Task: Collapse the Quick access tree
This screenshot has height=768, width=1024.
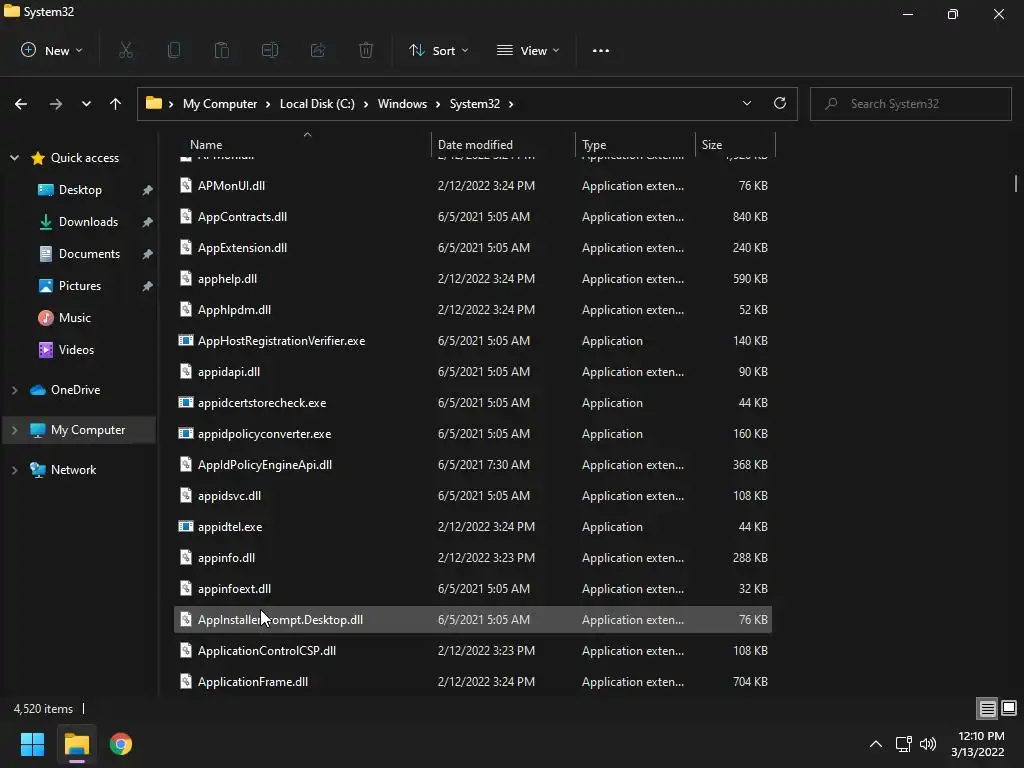Action: (14, 157)
